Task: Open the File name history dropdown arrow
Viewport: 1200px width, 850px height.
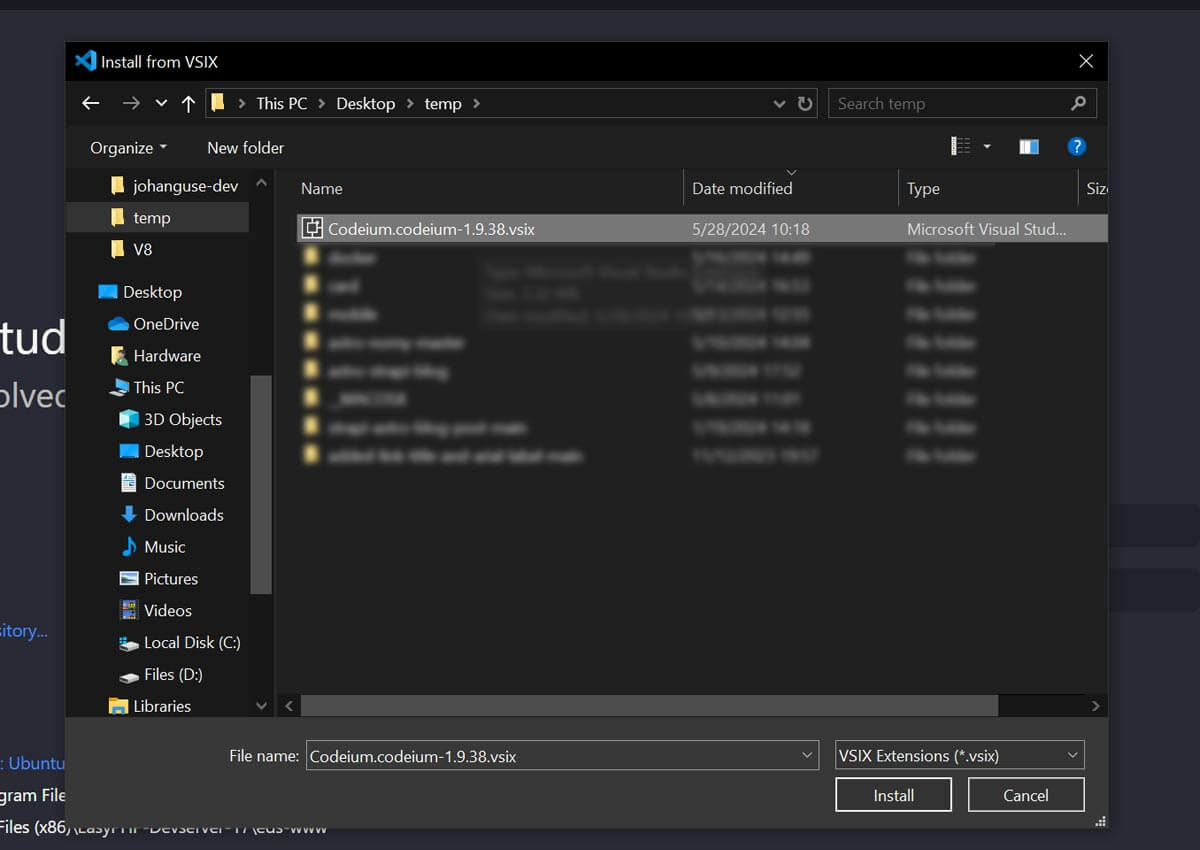Action: point(808,755)
